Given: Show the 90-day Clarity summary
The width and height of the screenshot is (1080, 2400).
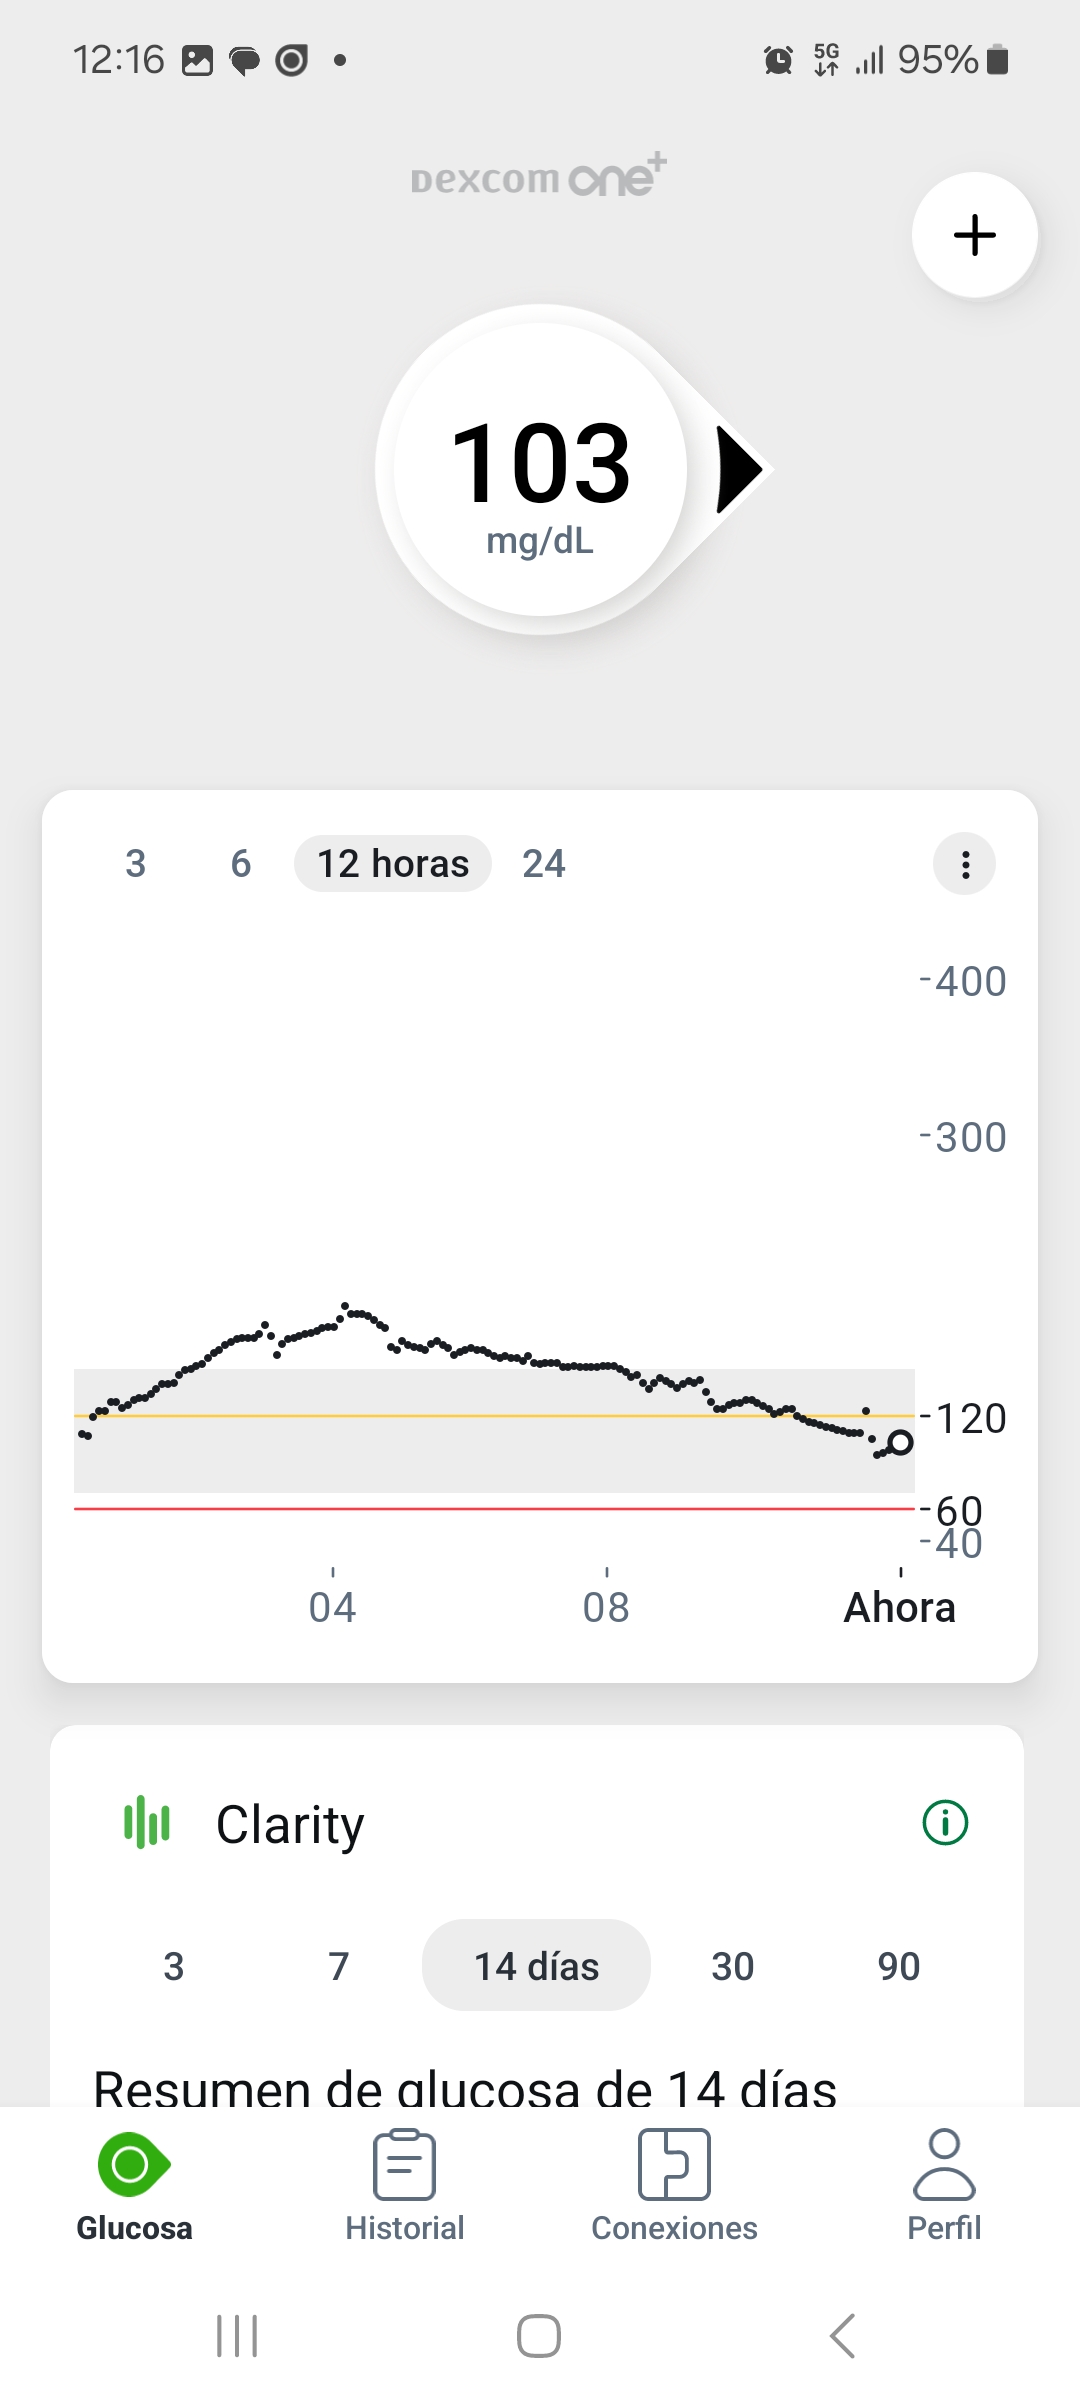Looking at the screenshot, I should click(x=898, y=1966).
